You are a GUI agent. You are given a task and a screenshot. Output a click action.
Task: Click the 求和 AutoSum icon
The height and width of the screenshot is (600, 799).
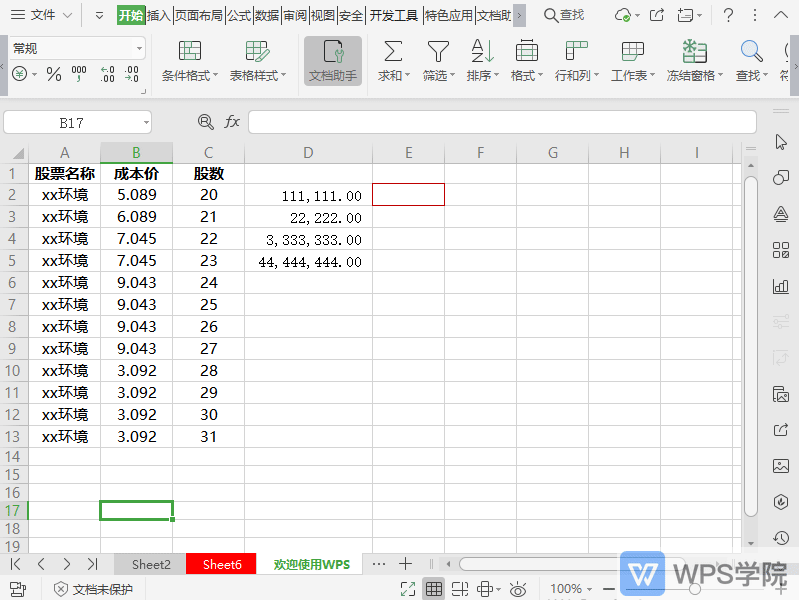point(393,52)
